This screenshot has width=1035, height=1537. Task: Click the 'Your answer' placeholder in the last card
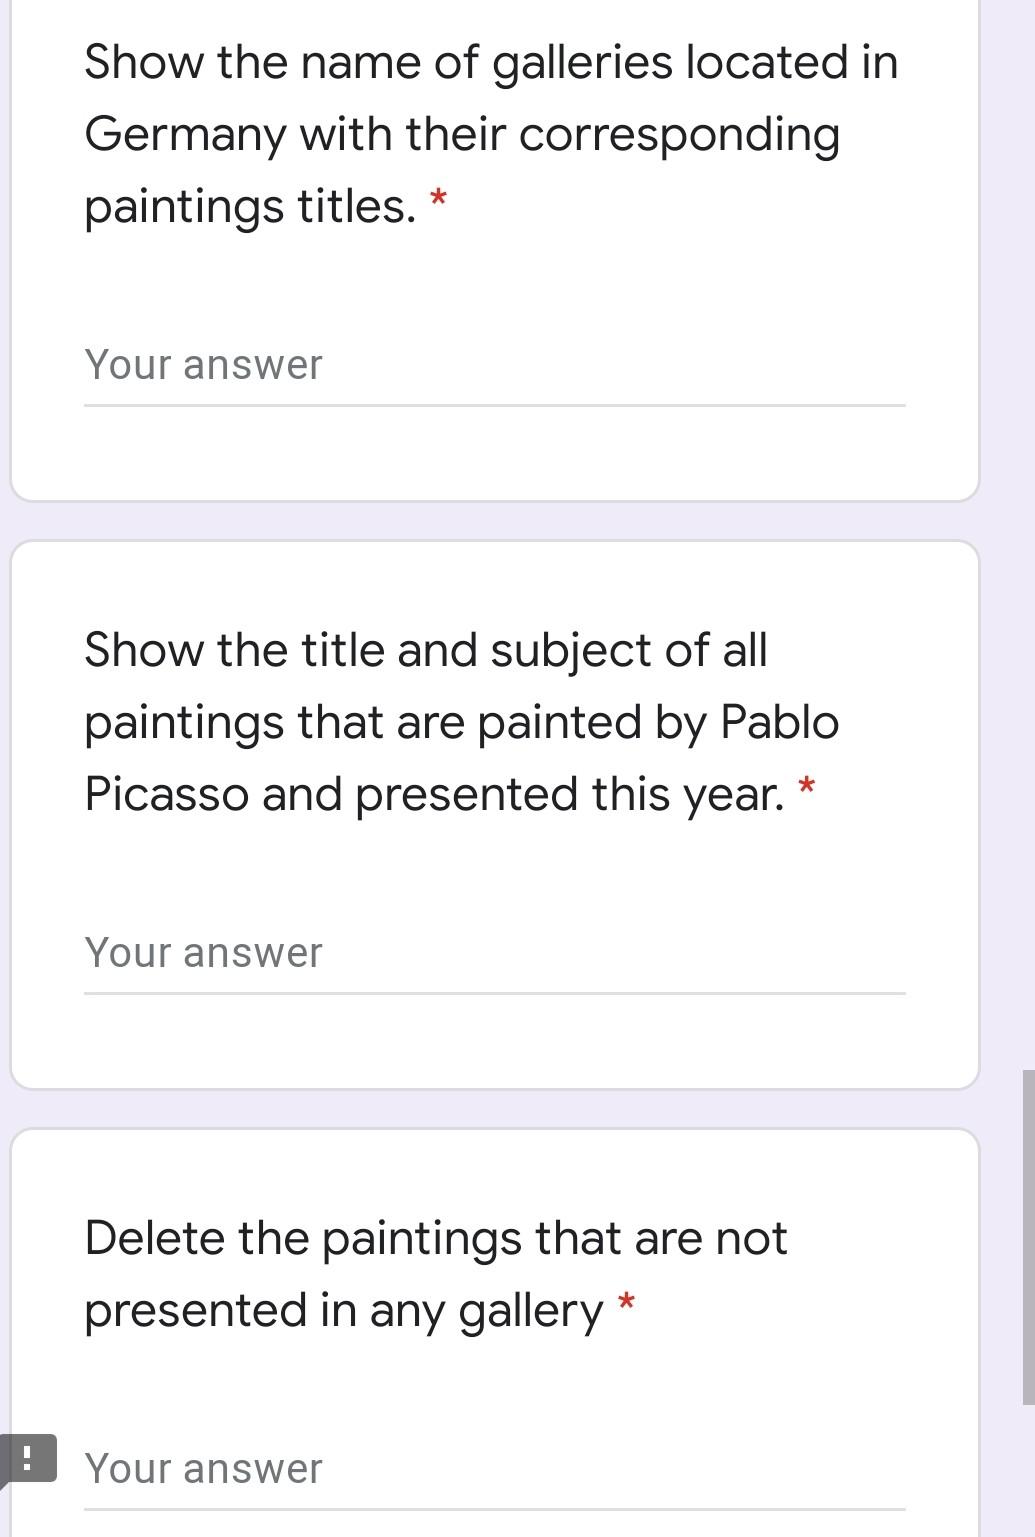tap(202, 1468)
